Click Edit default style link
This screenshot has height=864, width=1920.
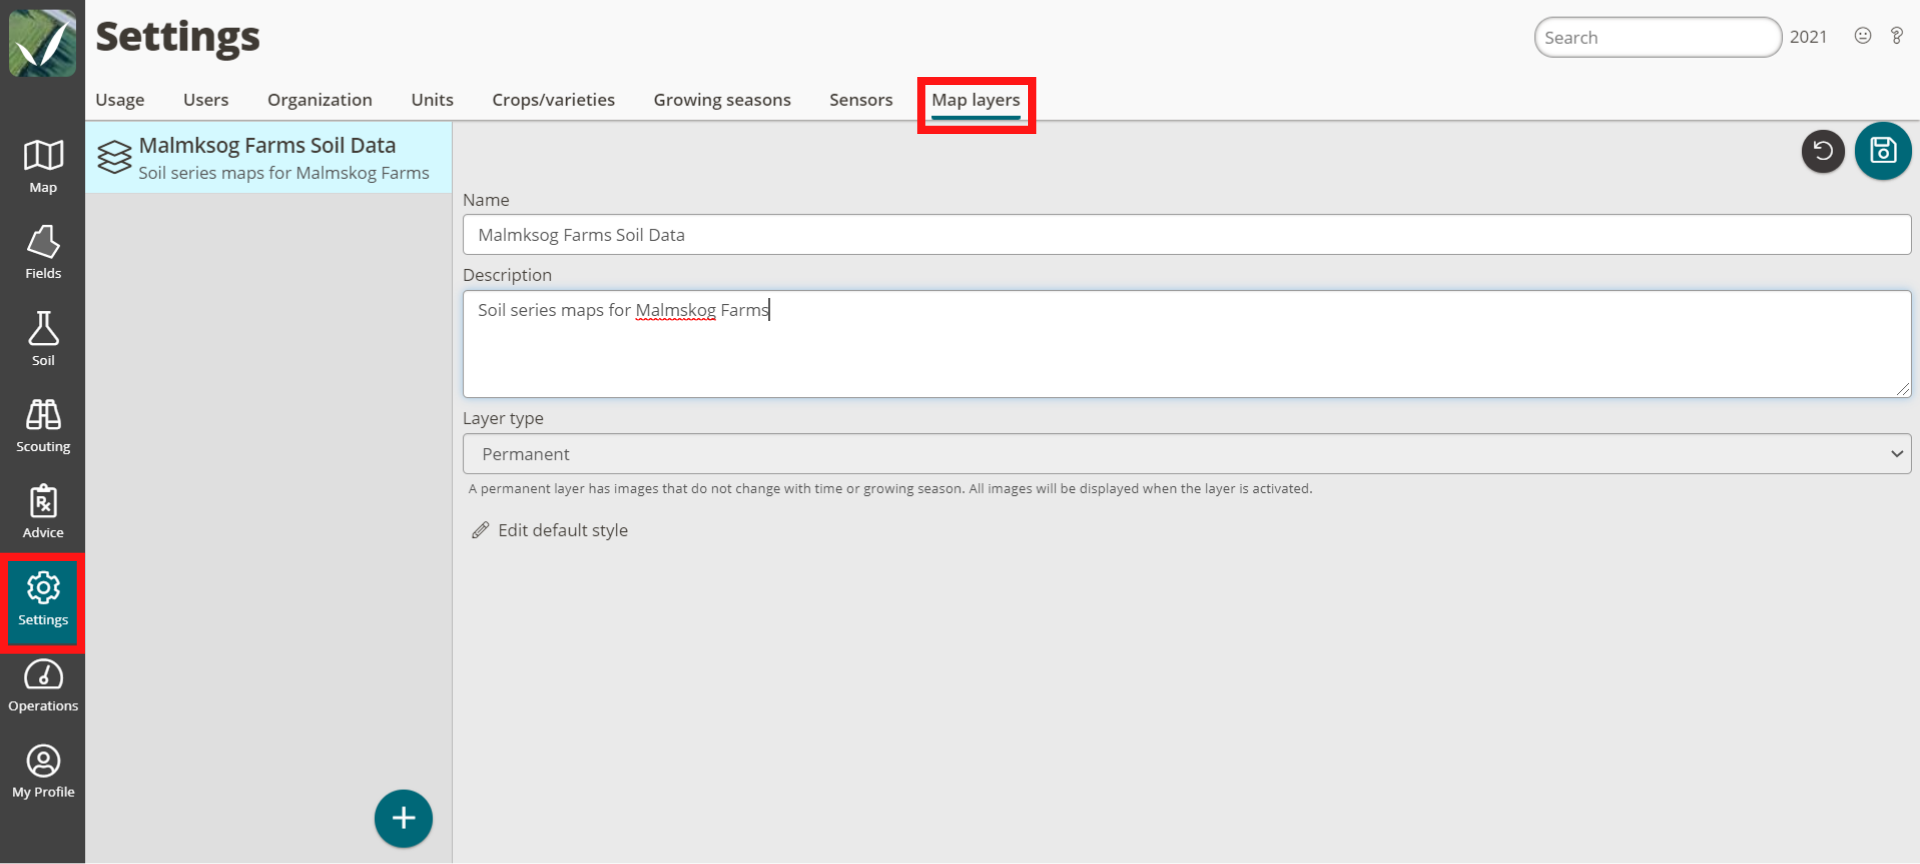(x=563, y=530)
